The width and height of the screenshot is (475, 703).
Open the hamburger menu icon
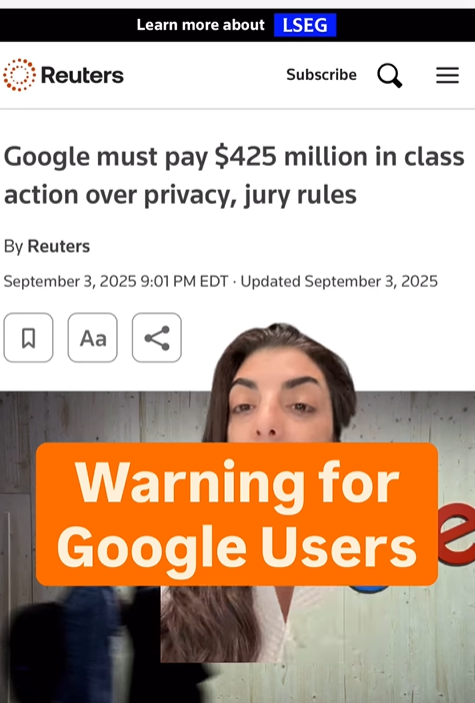[447, 75]
